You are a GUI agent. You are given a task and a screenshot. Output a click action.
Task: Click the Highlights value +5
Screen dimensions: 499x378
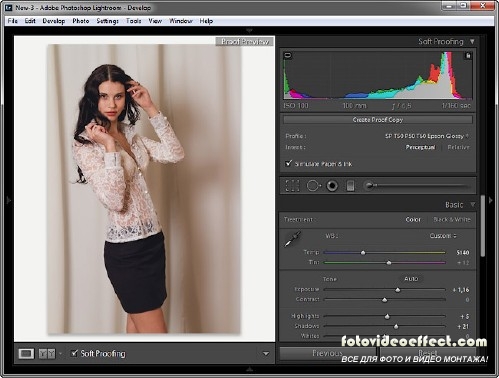pyautogui.click(x=465, y=316)
